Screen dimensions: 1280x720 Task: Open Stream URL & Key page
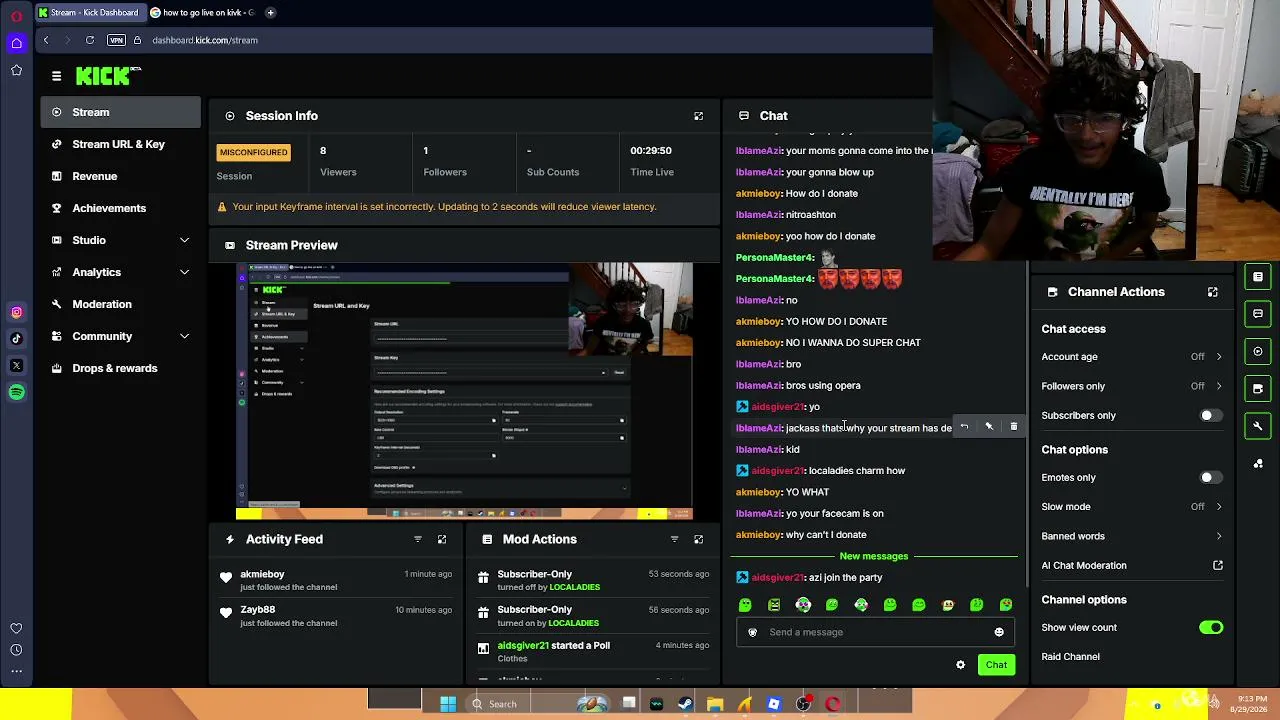121,144
